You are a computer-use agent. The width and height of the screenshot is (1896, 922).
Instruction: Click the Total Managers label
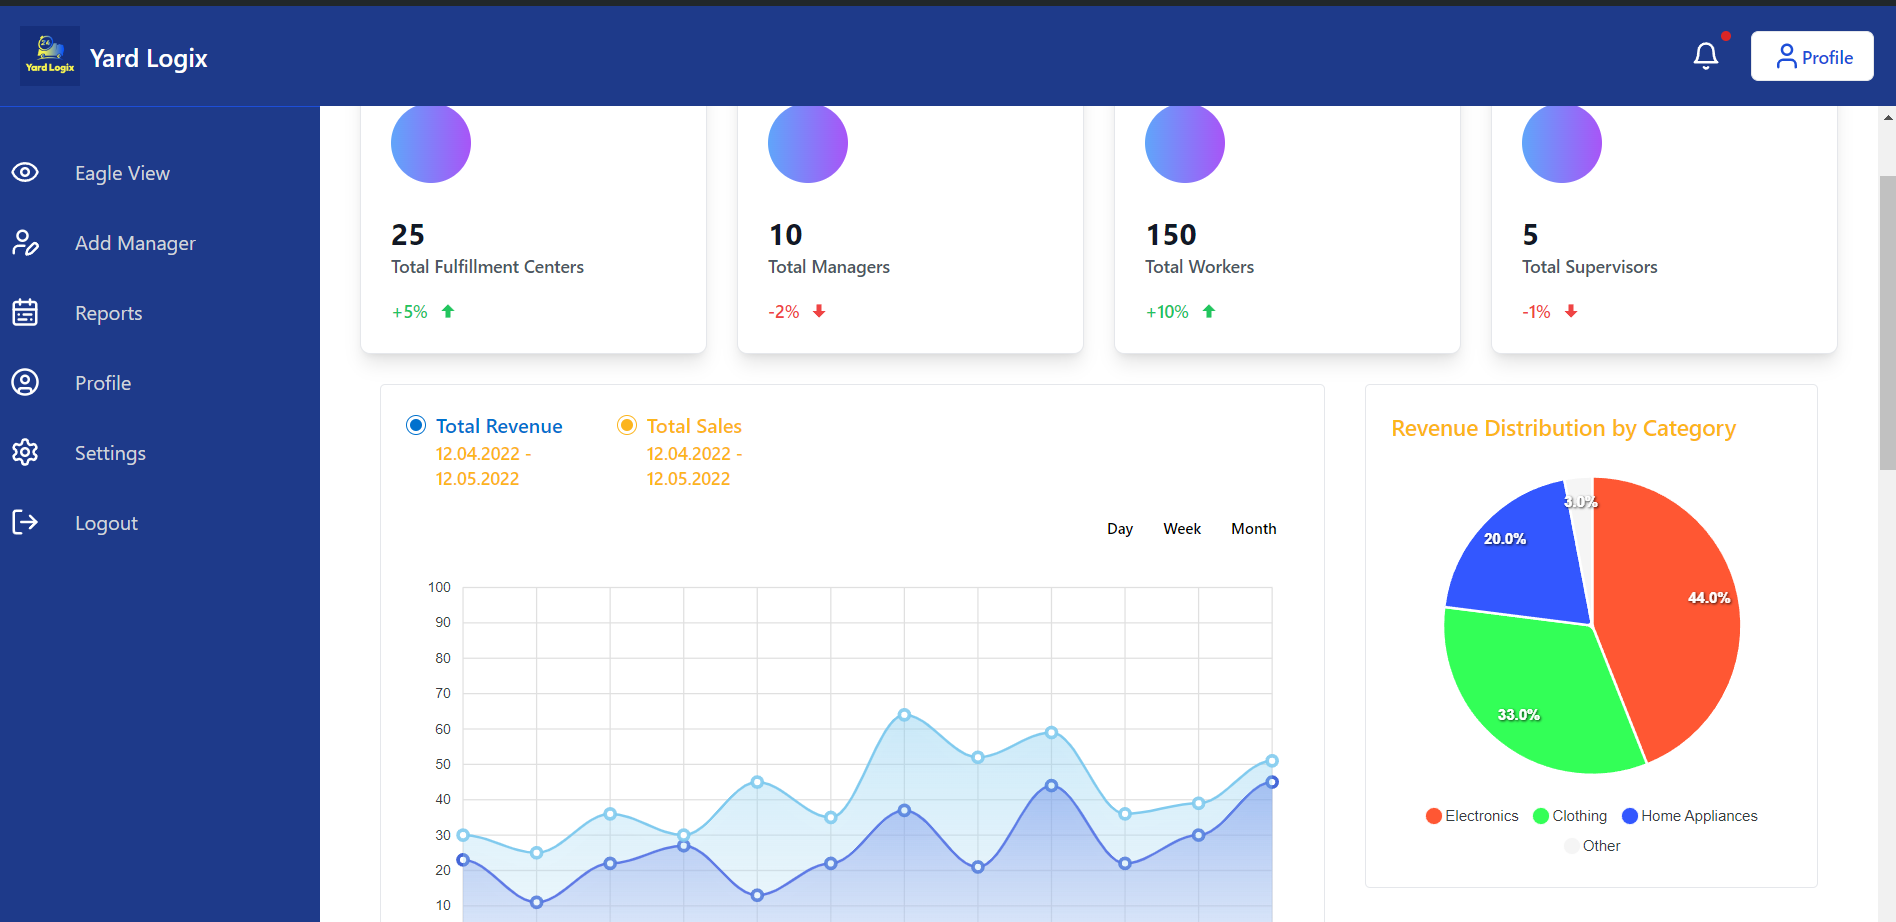(829, 267)
